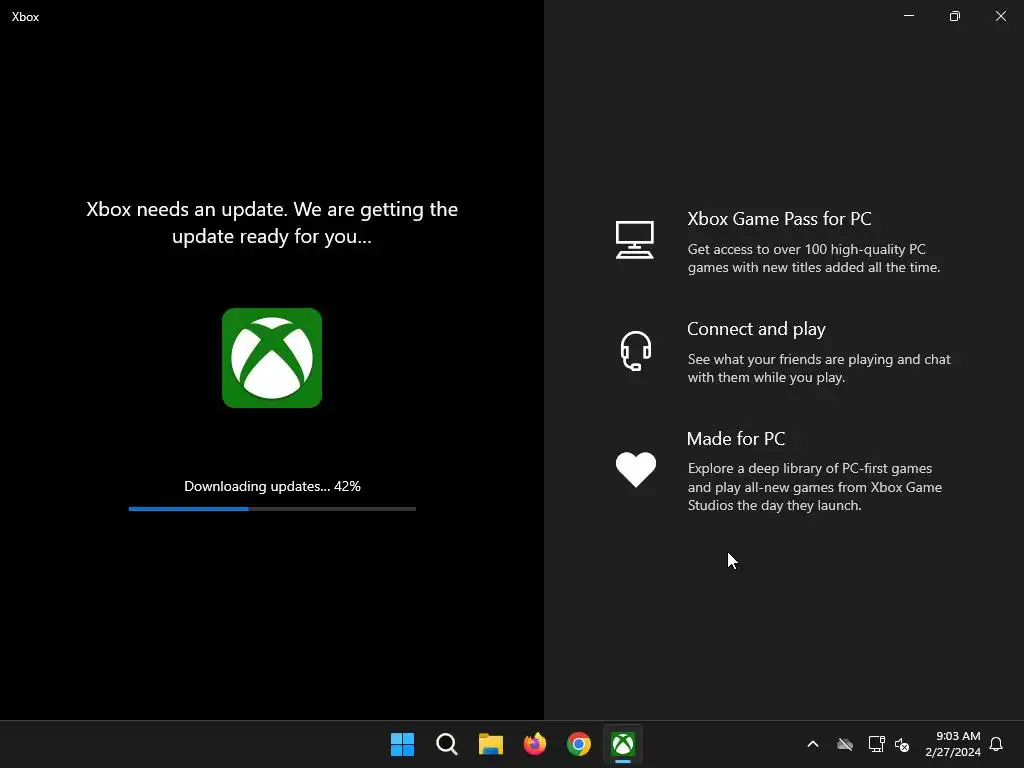The width and height of the screenshot is (1024, 768).
Task: Click the computer monitor icon beside Xbox Game Pass
Action: point(635,240)
